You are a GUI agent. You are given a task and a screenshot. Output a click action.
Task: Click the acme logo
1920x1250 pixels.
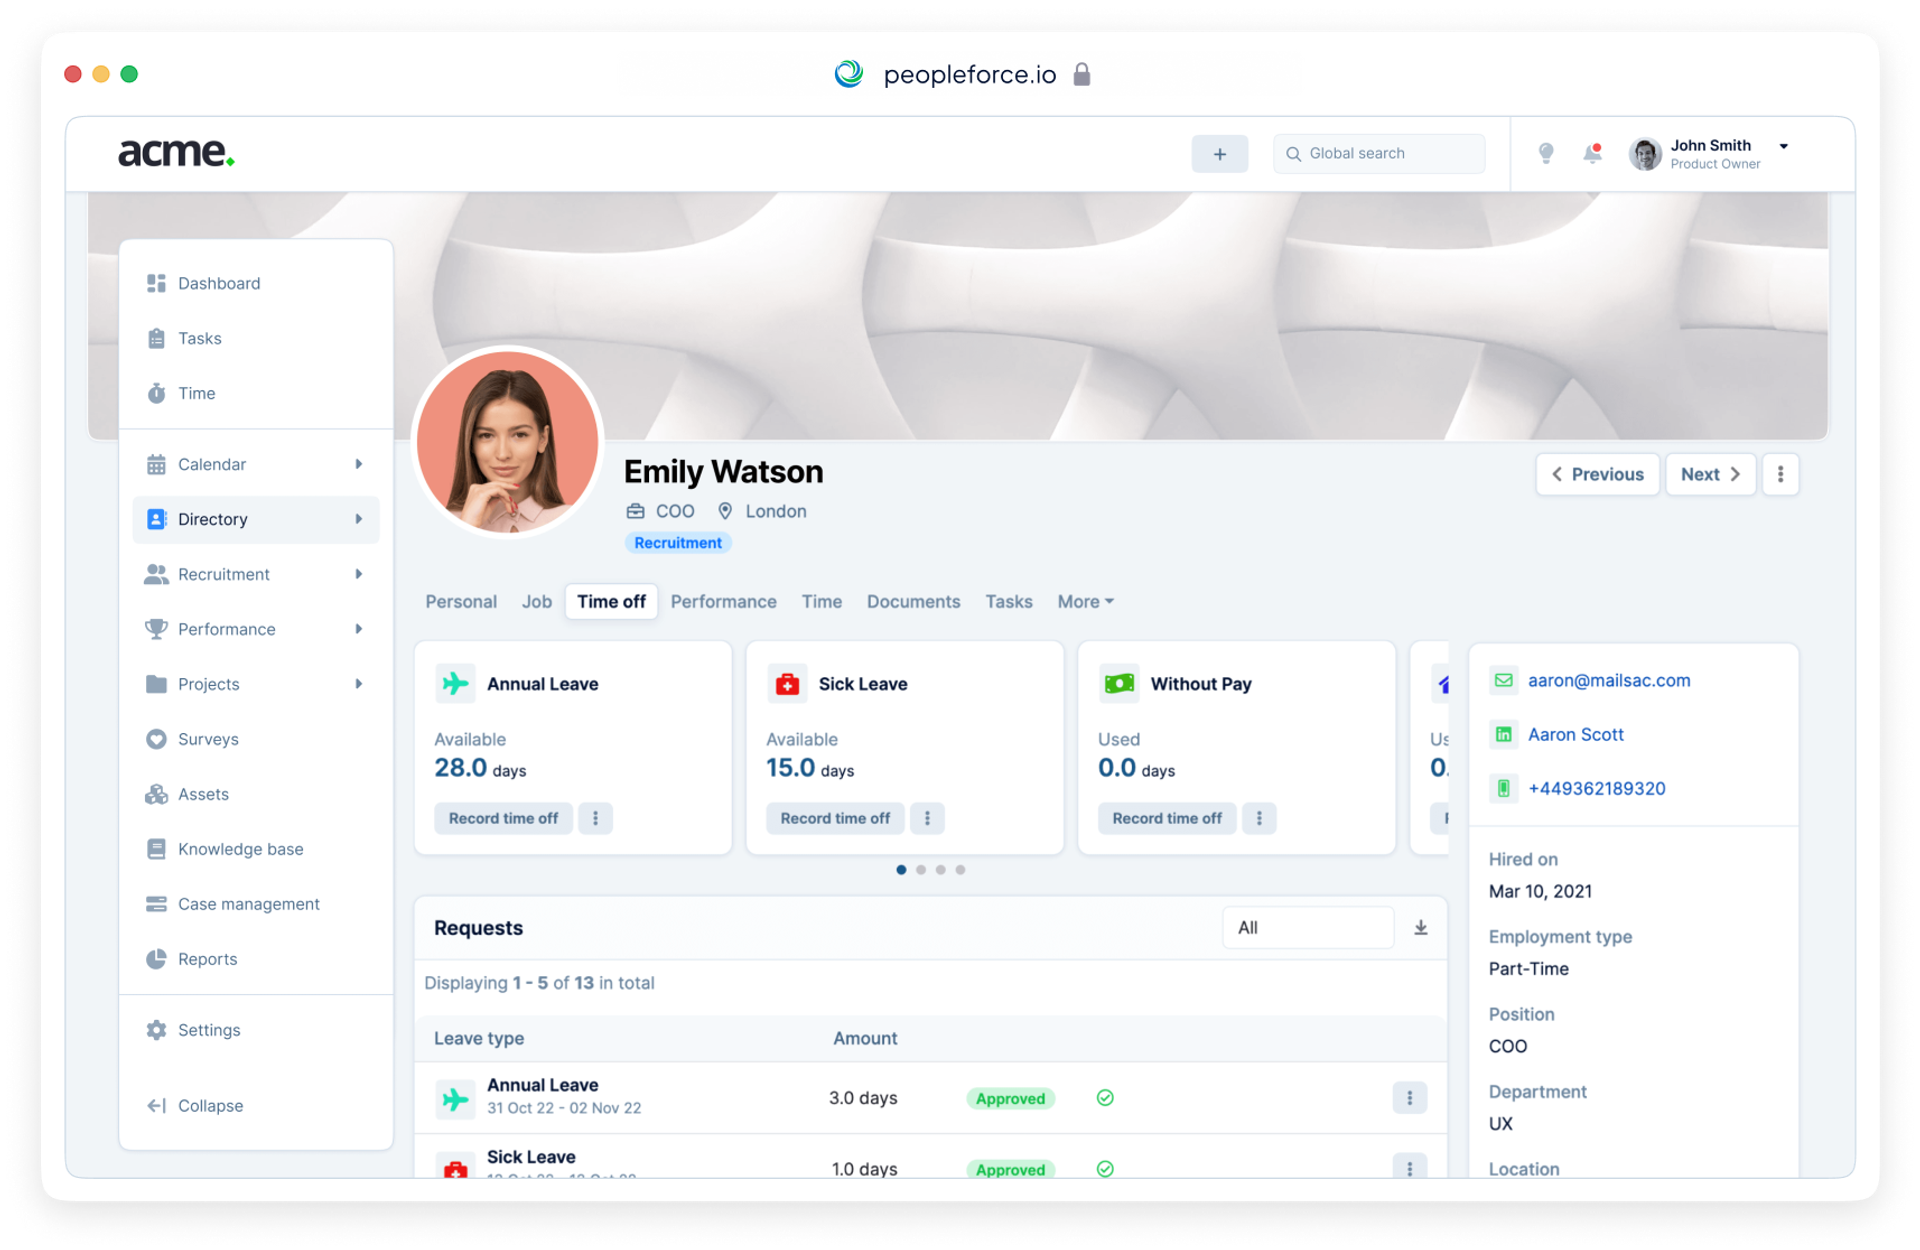click(176, 152)
